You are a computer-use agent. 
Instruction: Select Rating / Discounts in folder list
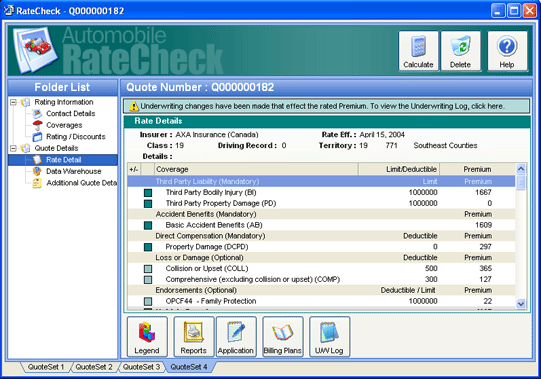(x=76, y=137)
